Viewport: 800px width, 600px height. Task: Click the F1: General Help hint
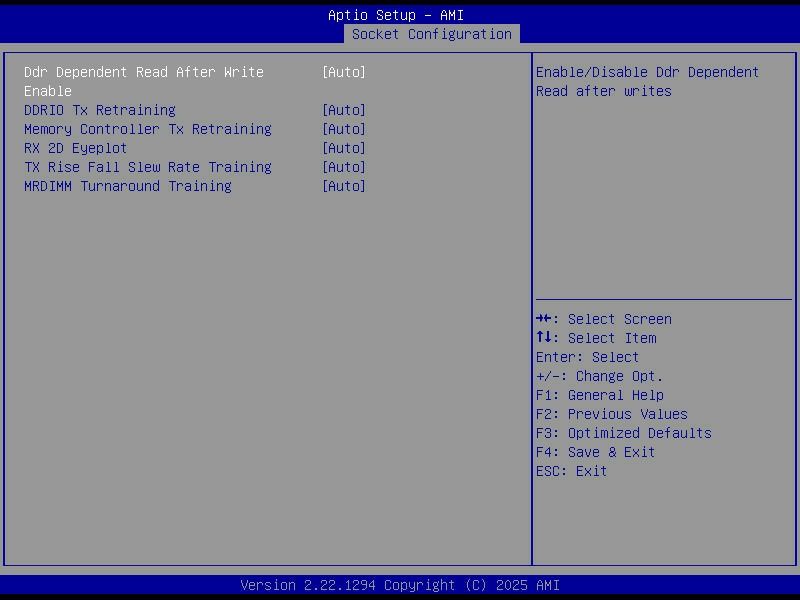(599, 395)
